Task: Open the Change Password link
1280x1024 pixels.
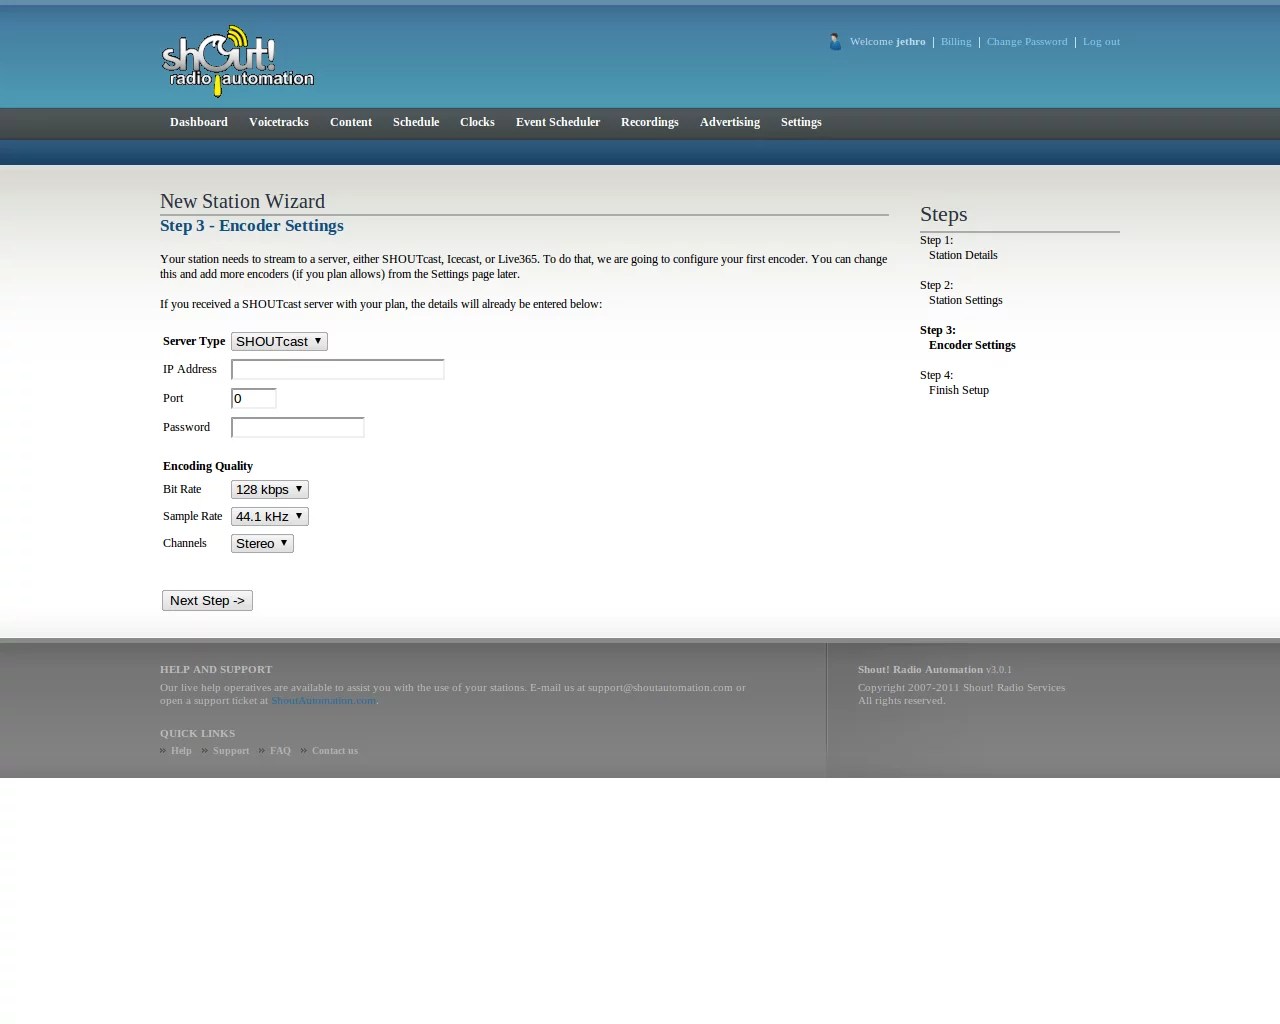Action: tap(1026, 42)
